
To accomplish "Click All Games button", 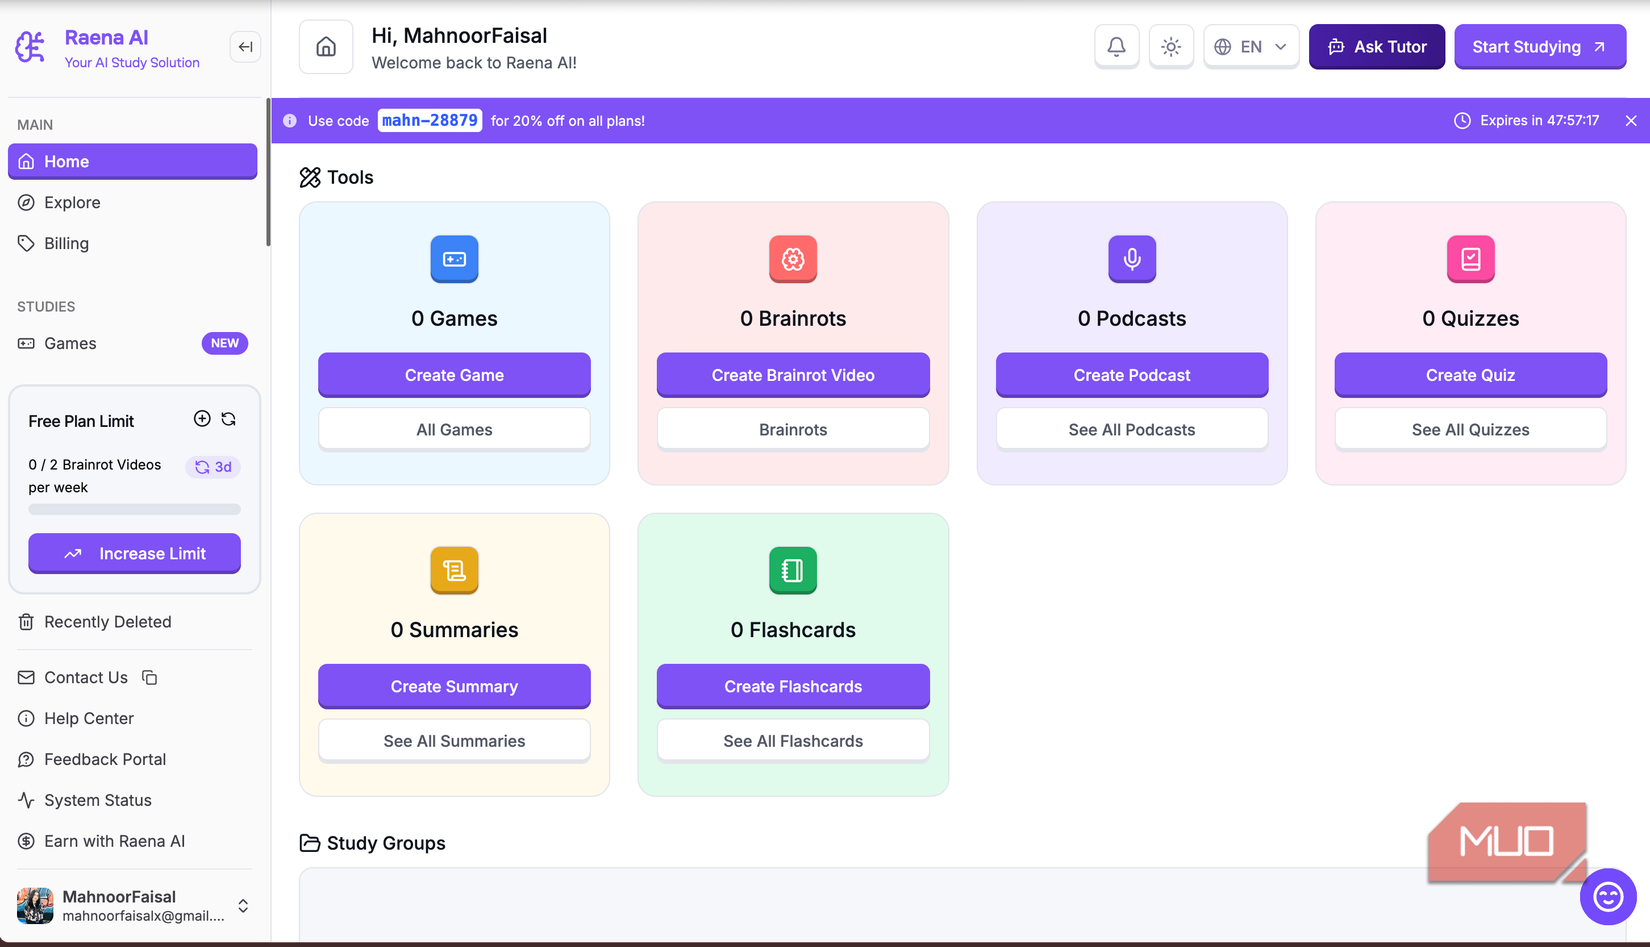I will (x=455, y=430).
